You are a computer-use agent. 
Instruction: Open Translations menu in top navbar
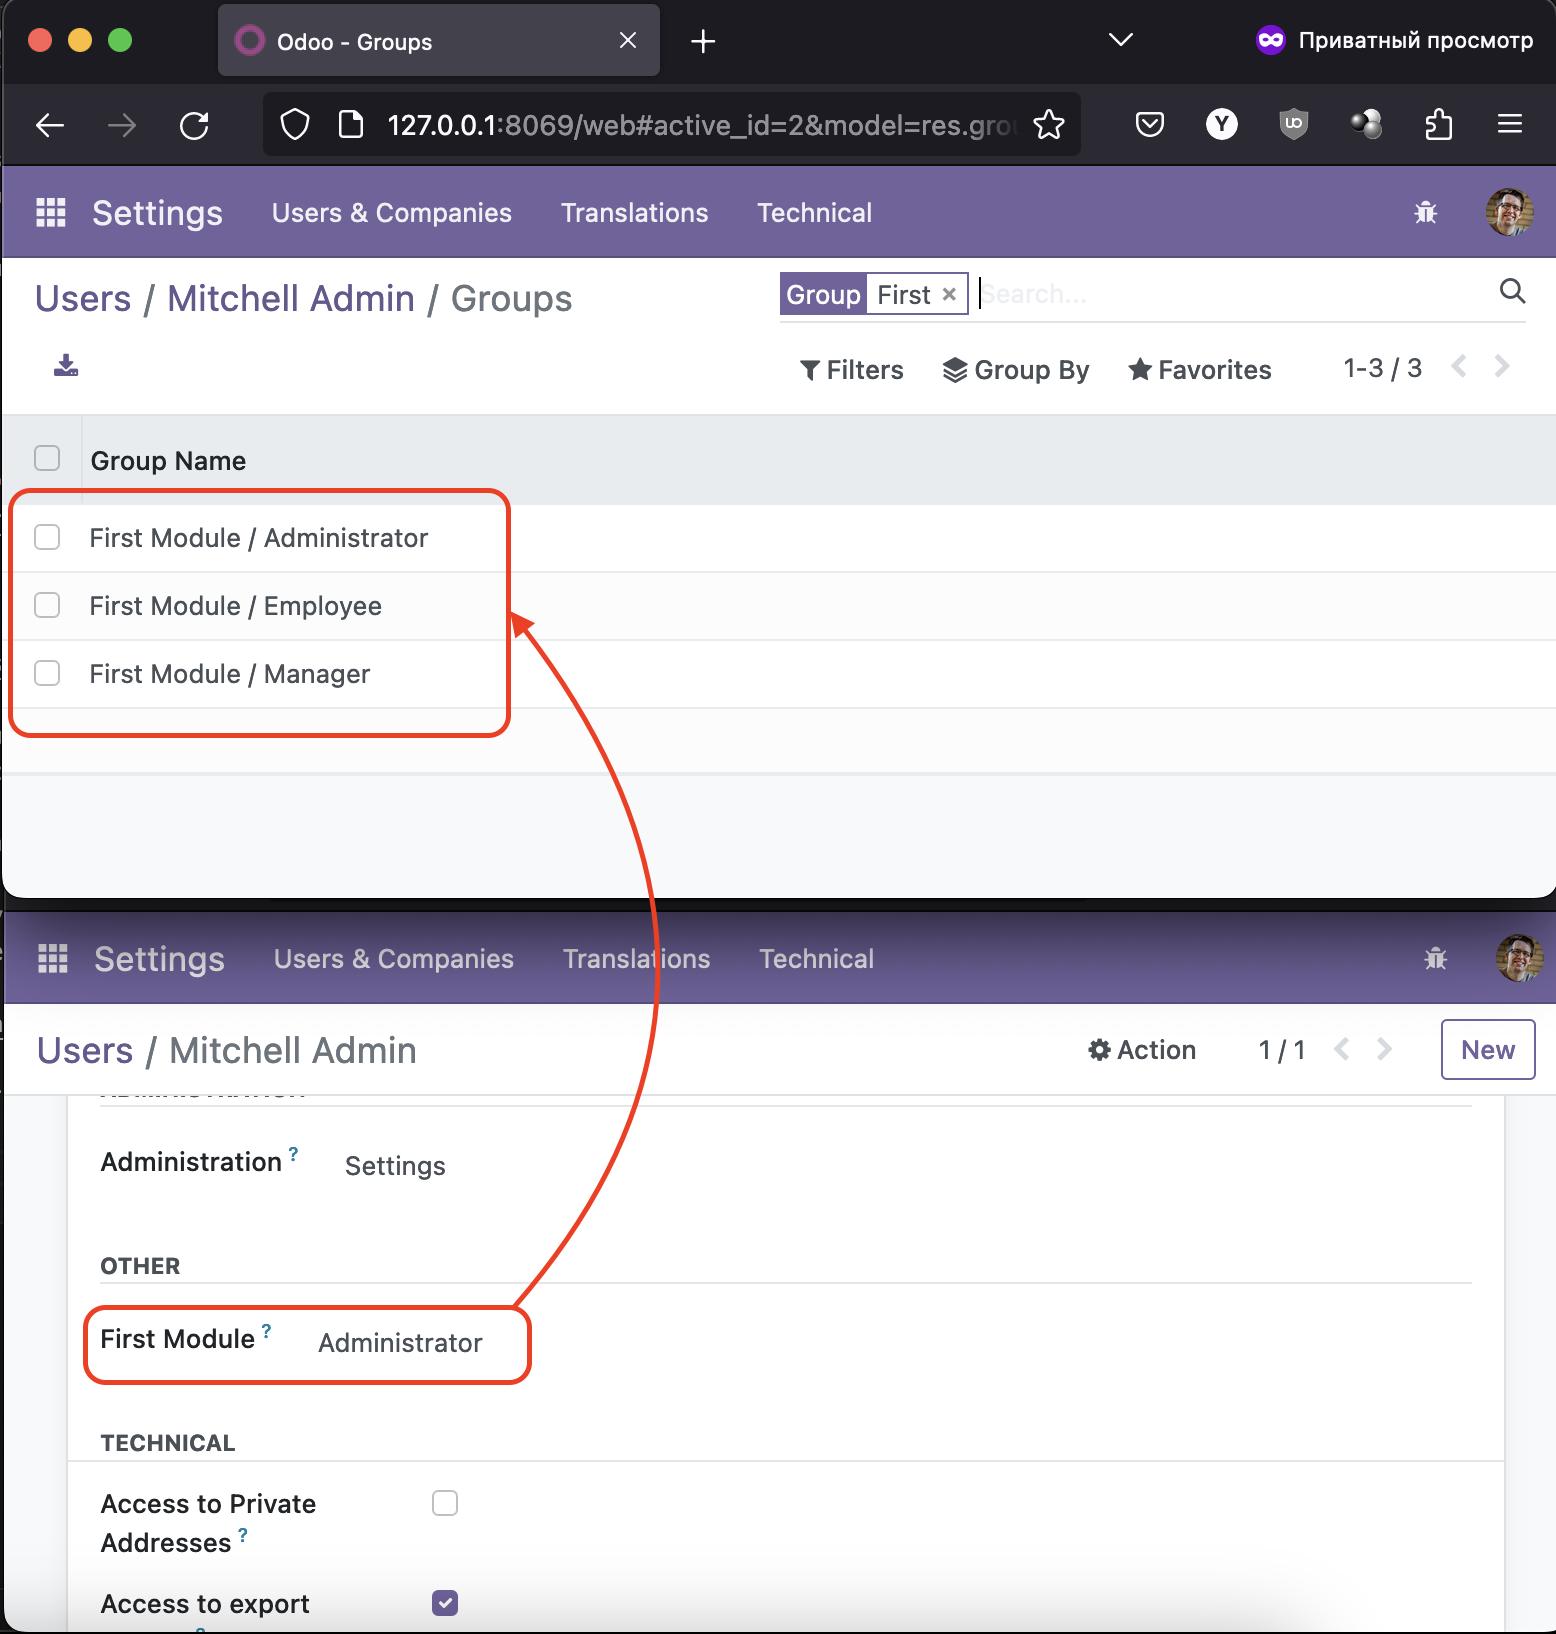coord(634,213)
